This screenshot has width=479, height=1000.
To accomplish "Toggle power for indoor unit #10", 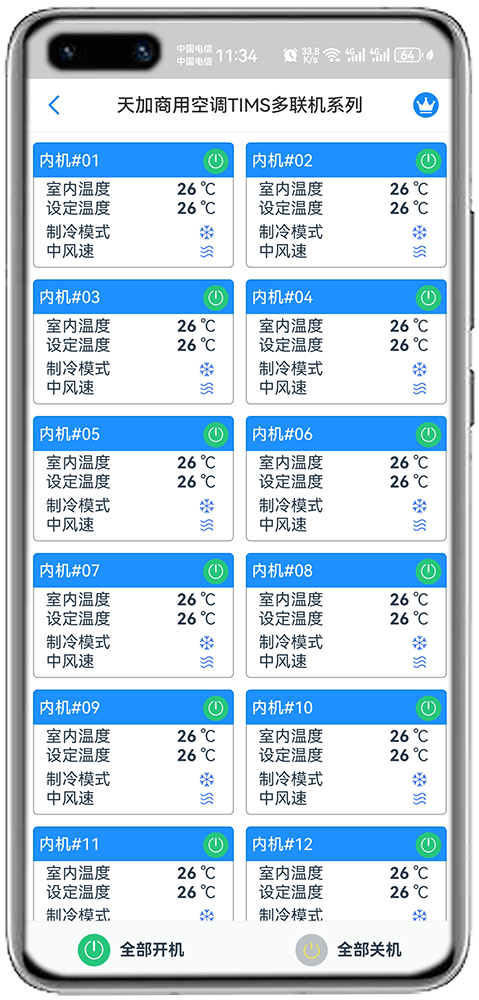I will click(x=429, y=707).
